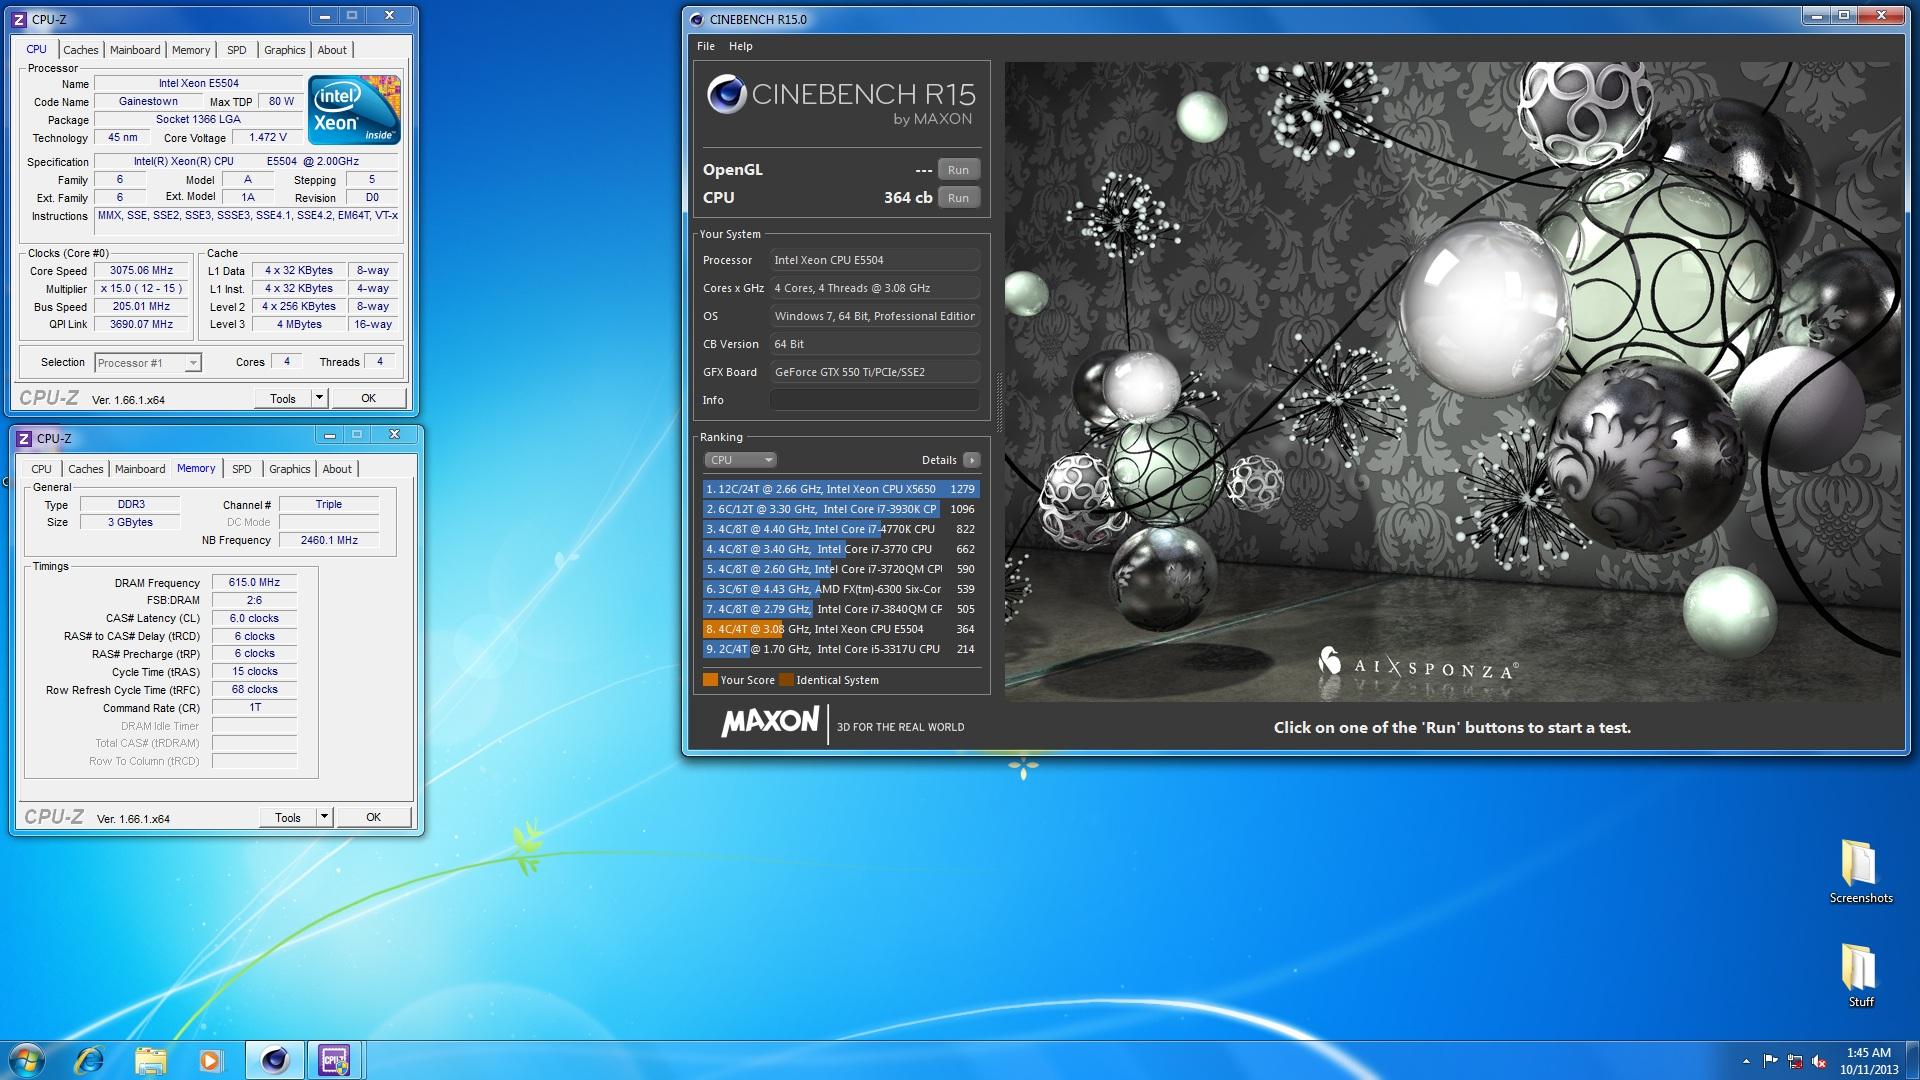Click the Action Center flag tray icon
Screen dimensions: 1920x1080
[x=1770, y=1060]
